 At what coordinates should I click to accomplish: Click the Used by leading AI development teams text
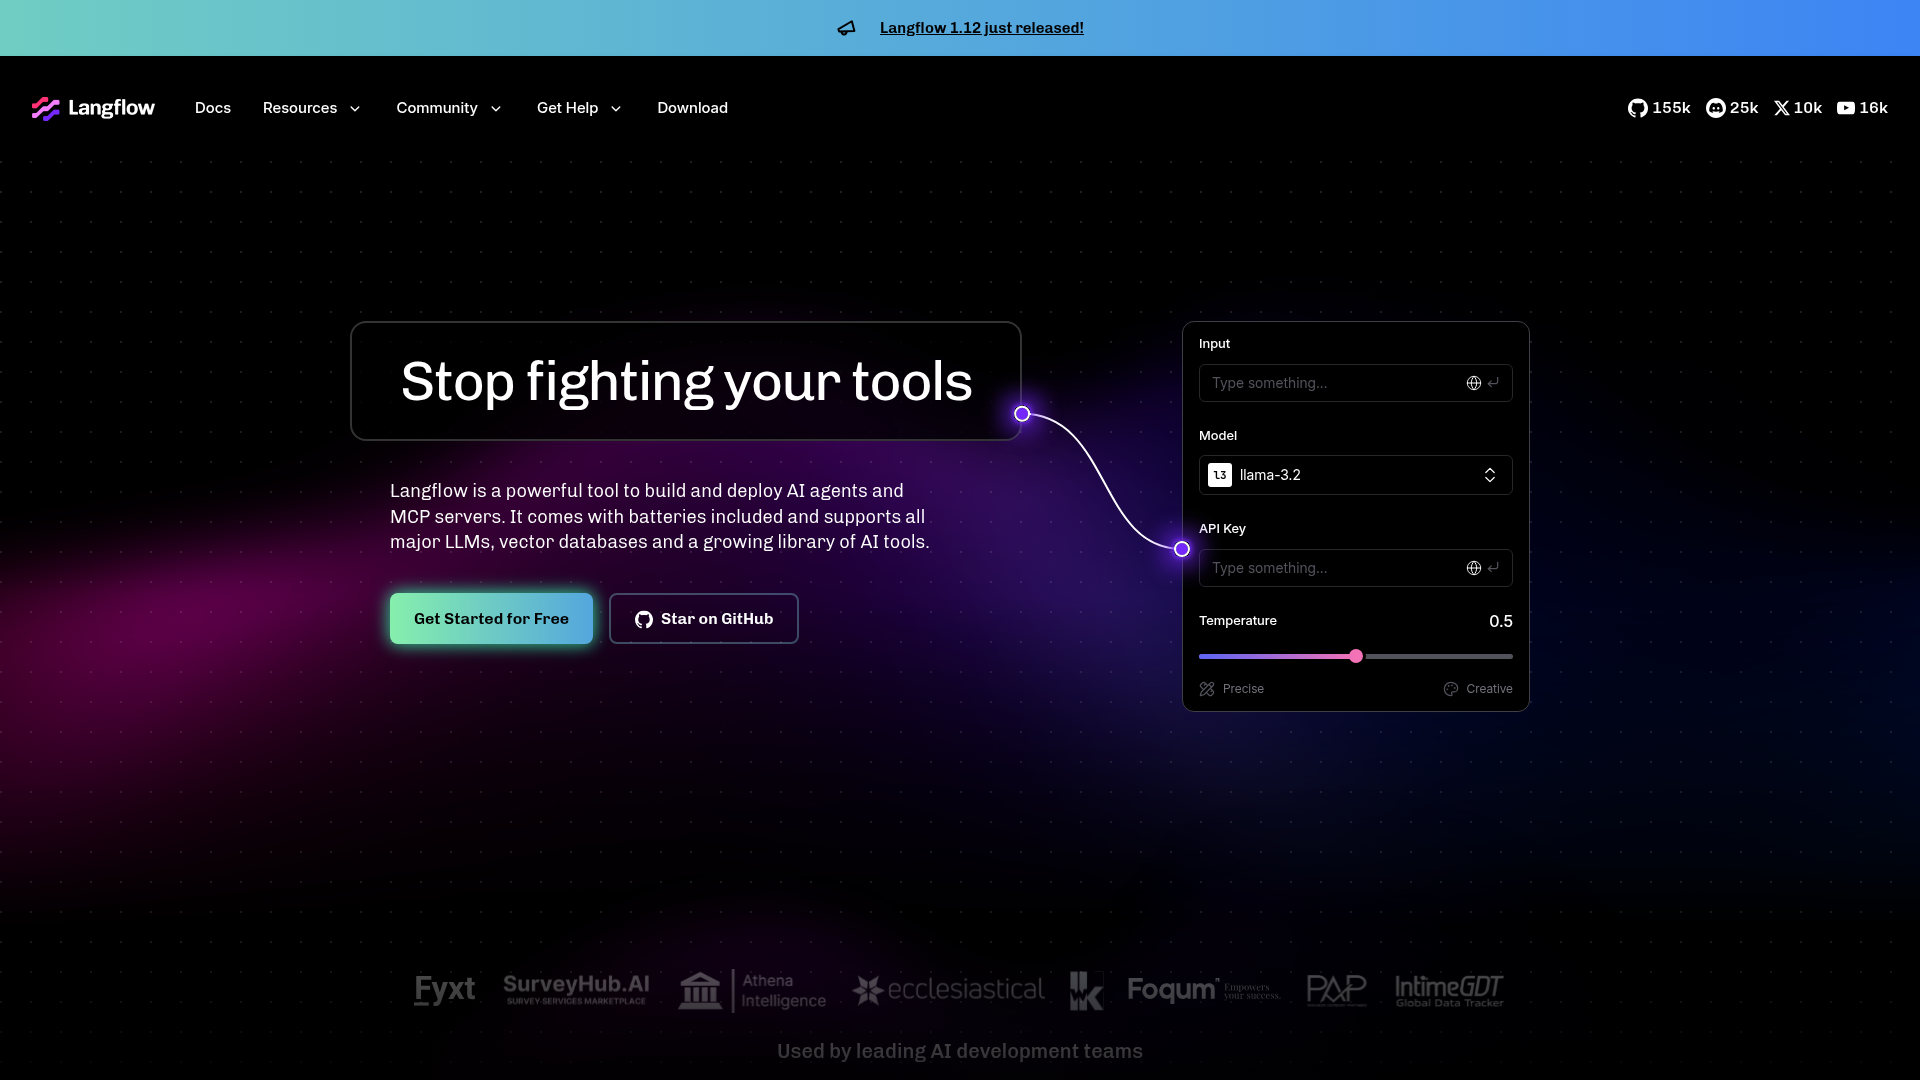click(x=960, y=1051)
